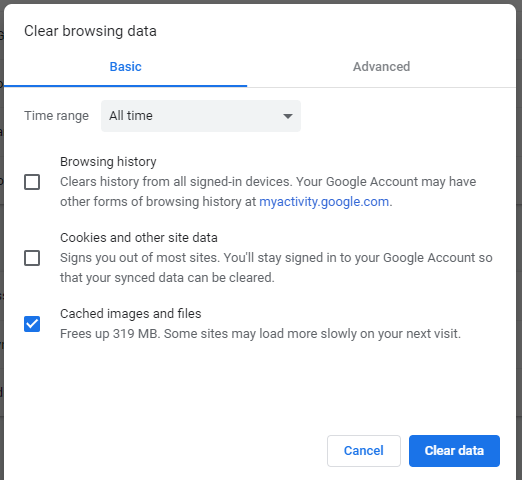The width and height of the screenshot is (522, 480).
Task: Click the blue checkmark icon for cached files
Action: 32,324
